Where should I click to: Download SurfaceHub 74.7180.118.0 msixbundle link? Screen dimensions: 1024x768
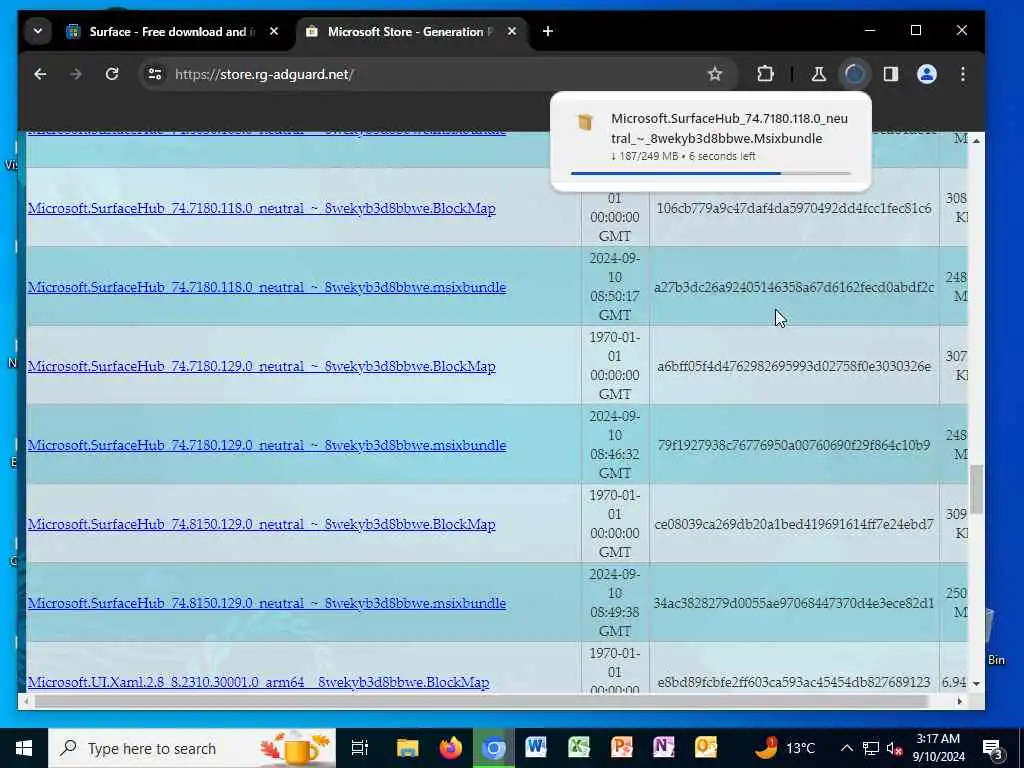click(266, 287)
